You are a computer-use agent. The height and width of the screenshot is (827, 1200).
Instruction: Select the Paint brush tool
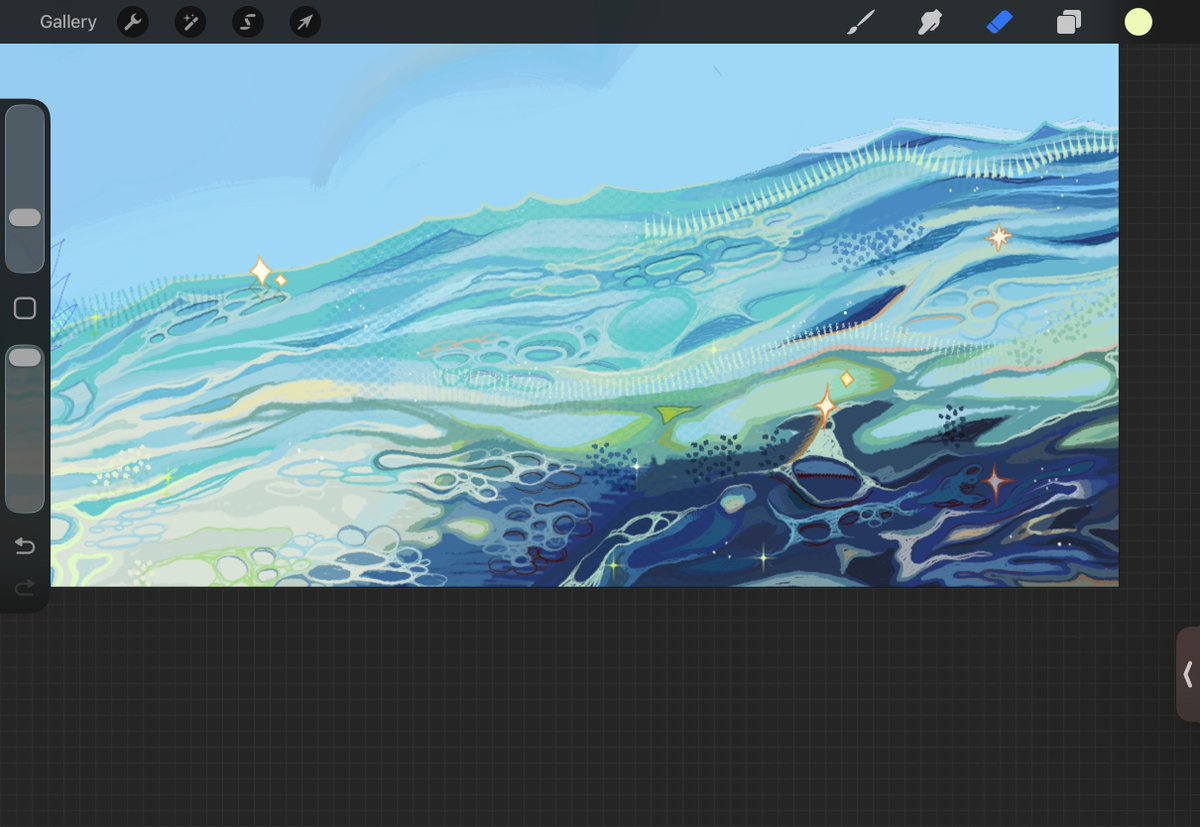860,22
